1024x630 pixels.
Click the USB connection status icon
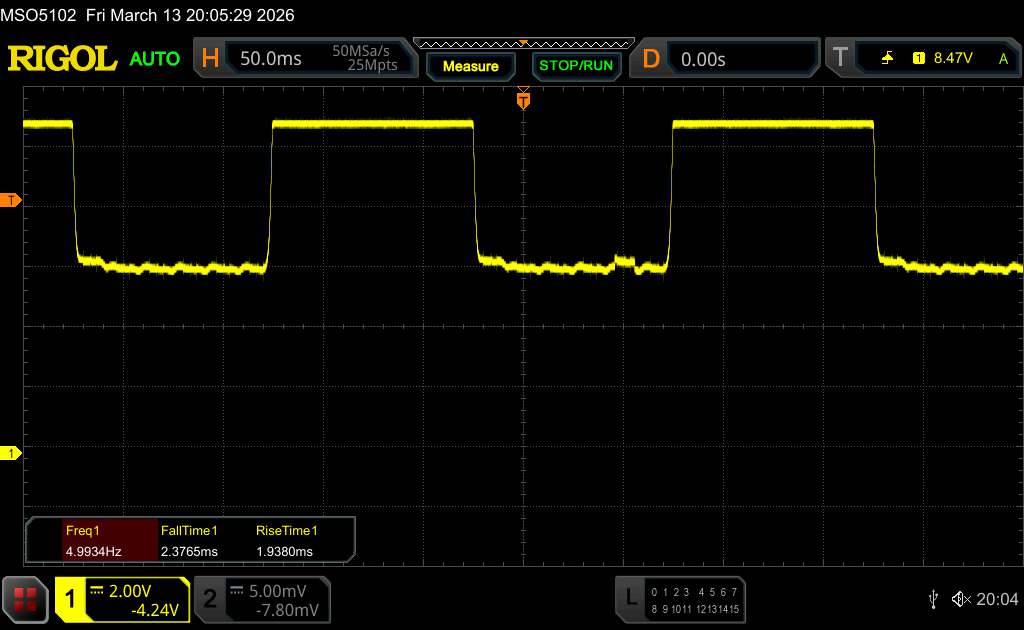(x=933, y=598)
